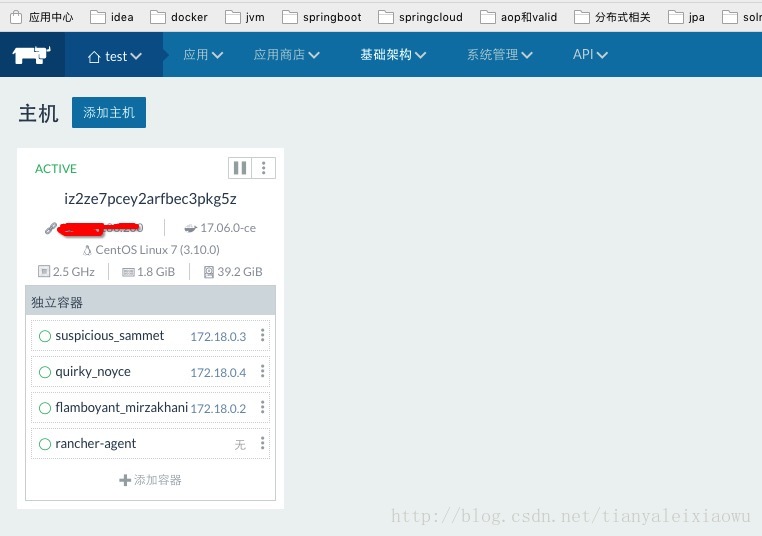Open the 应用商店 menu

pos(286,54)
